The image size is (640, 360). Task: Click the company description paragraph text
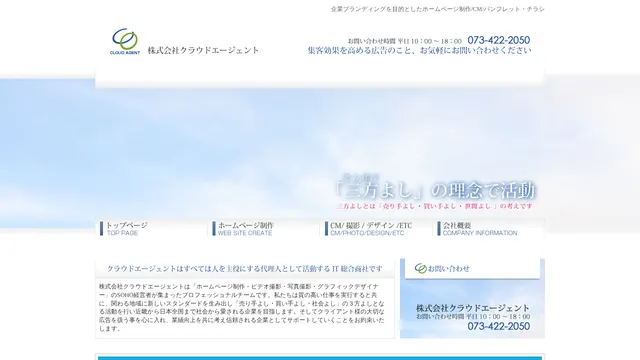pyautogui.click(x=242, y=307)
